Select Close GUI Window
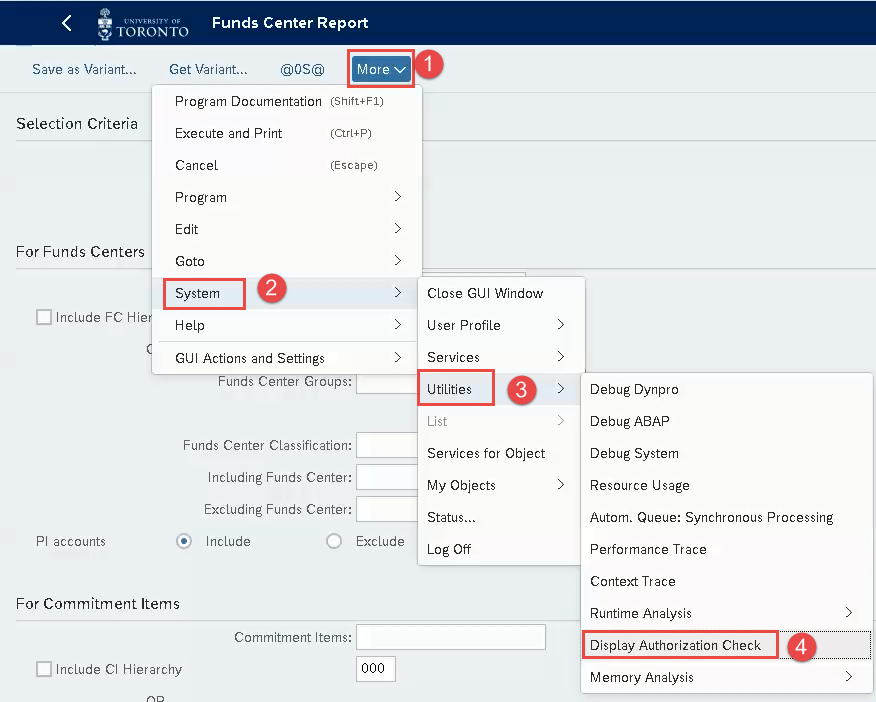This screenshot has width=876, height=702. coord(501,293)
